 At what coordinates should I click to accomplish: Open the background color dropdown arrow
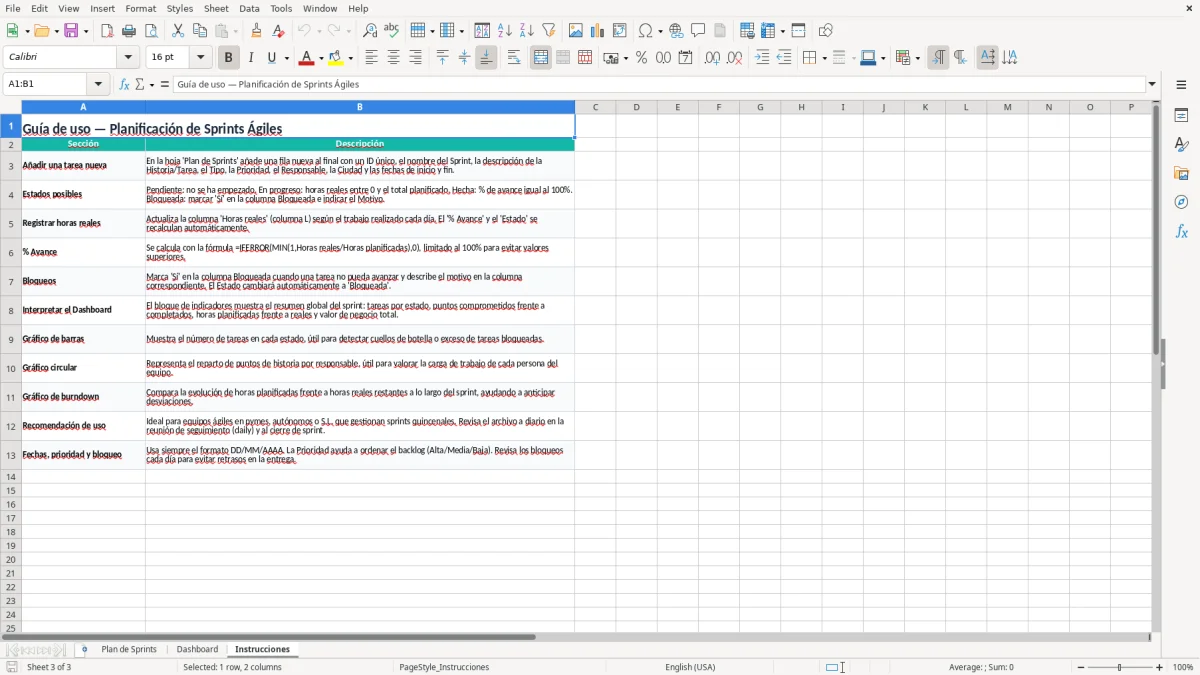[350, 59]
